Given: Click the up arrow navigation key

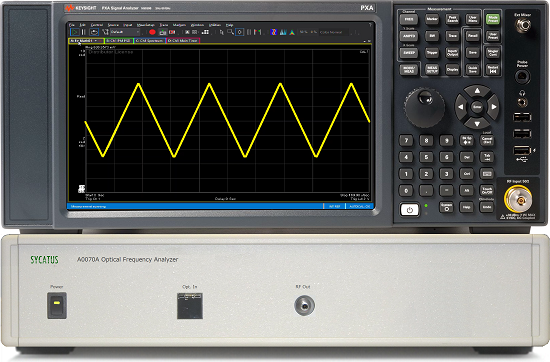Looking at the screenshot, I should pos(477,91).
